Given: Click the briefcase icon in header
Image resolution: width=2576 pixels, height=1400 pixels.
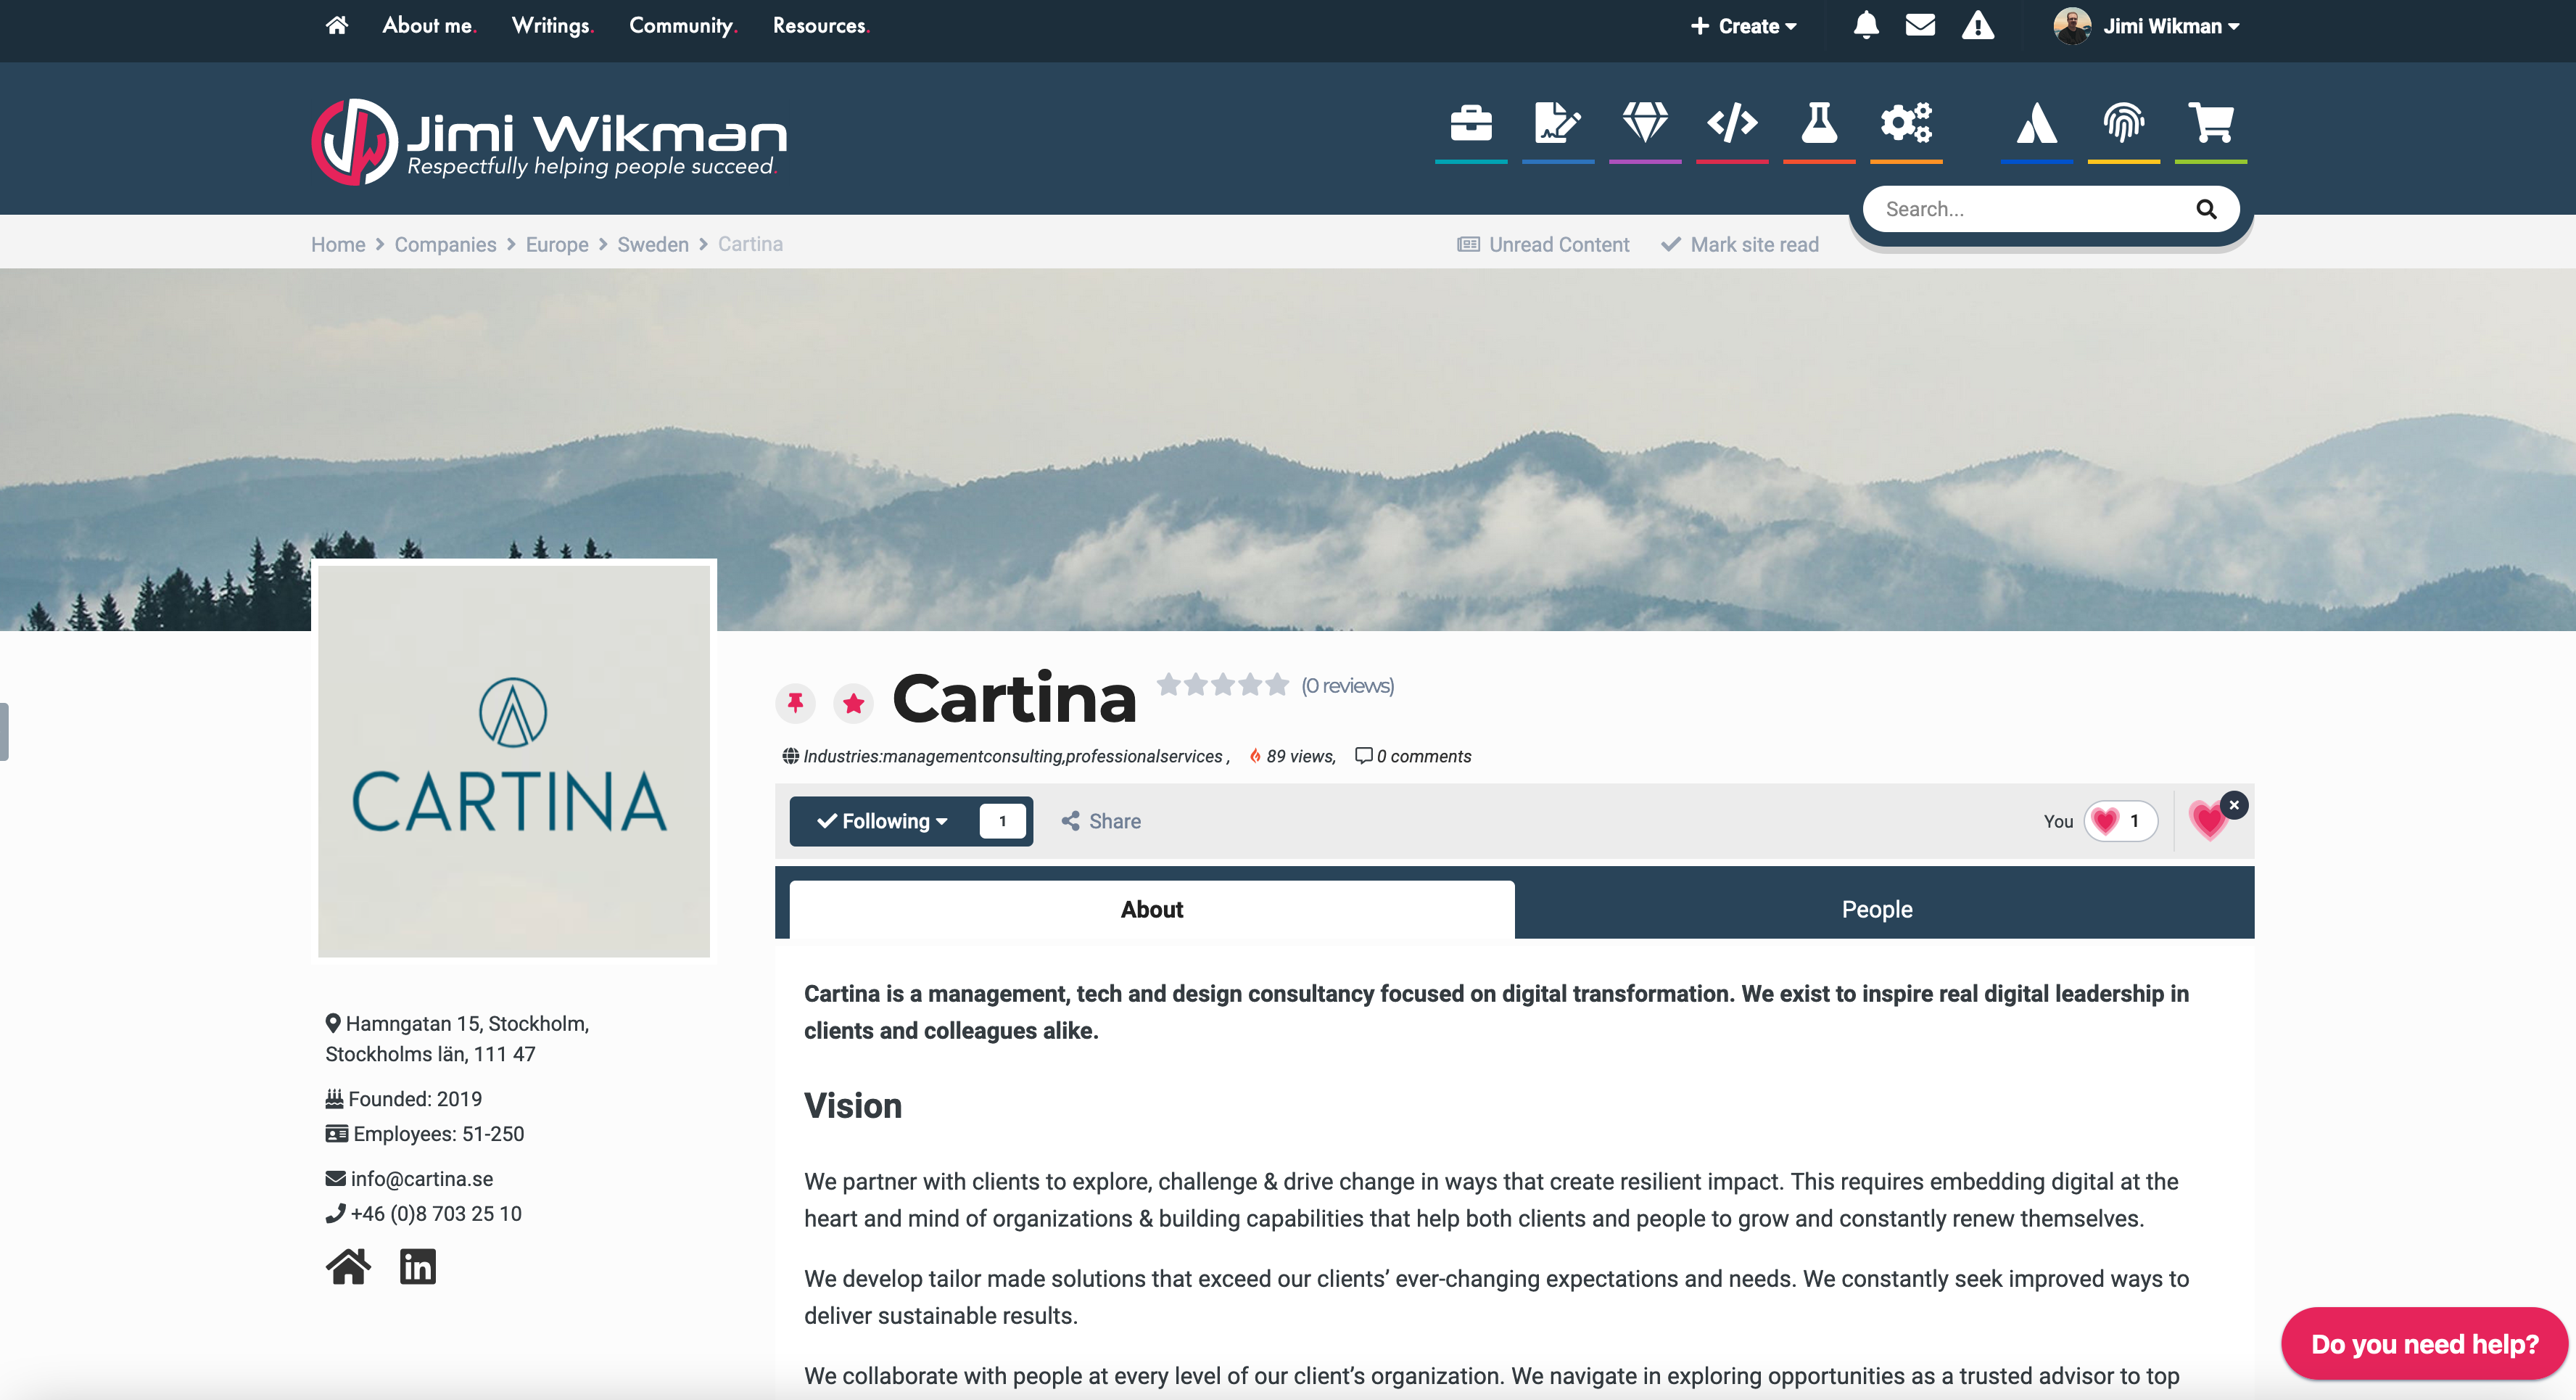Looking at the screenshot, I should coord(1471,124).
